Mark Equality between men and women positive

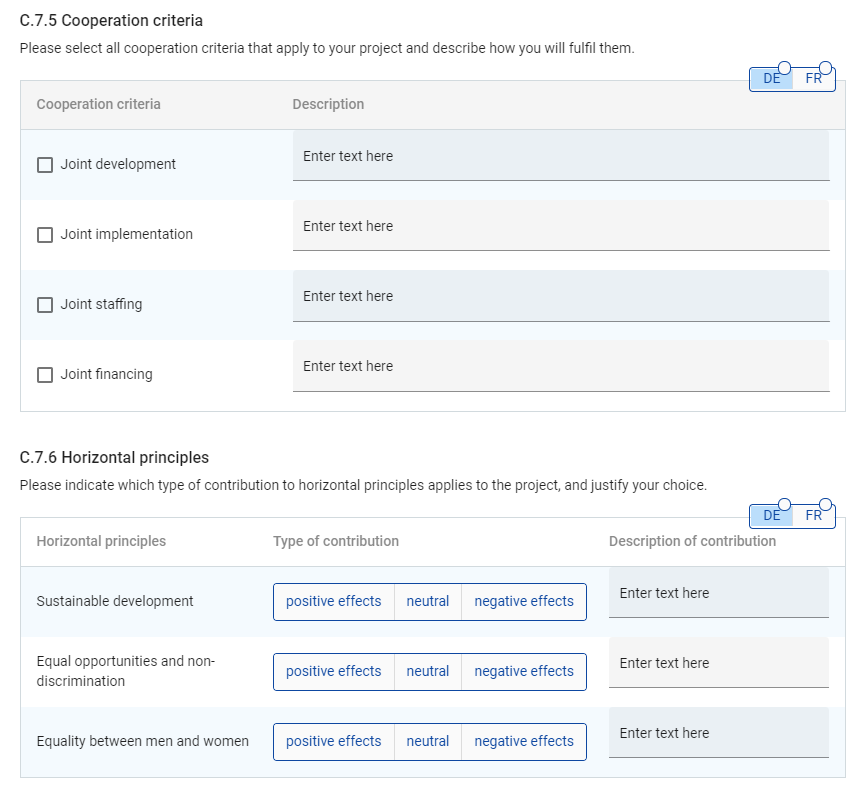click(x=333, y=742)
